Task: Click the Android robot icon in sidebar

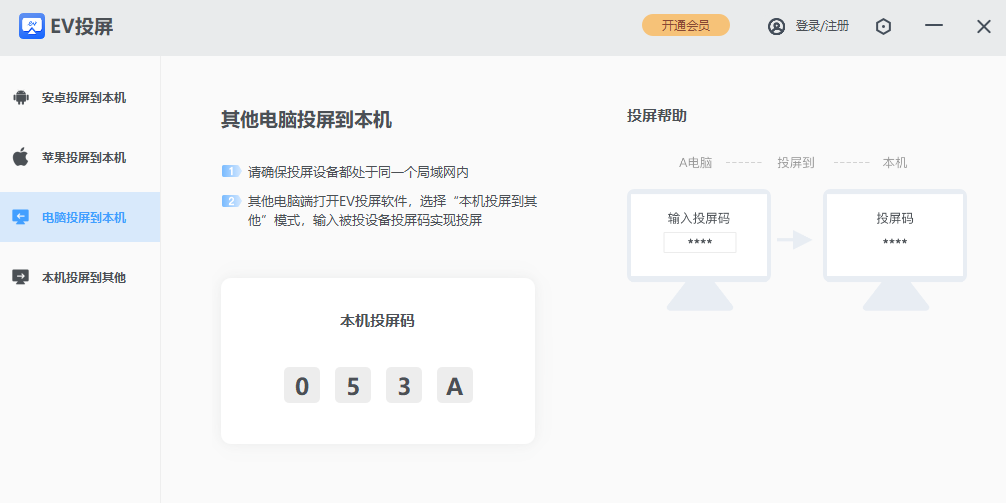Action: tap(20, 98)
